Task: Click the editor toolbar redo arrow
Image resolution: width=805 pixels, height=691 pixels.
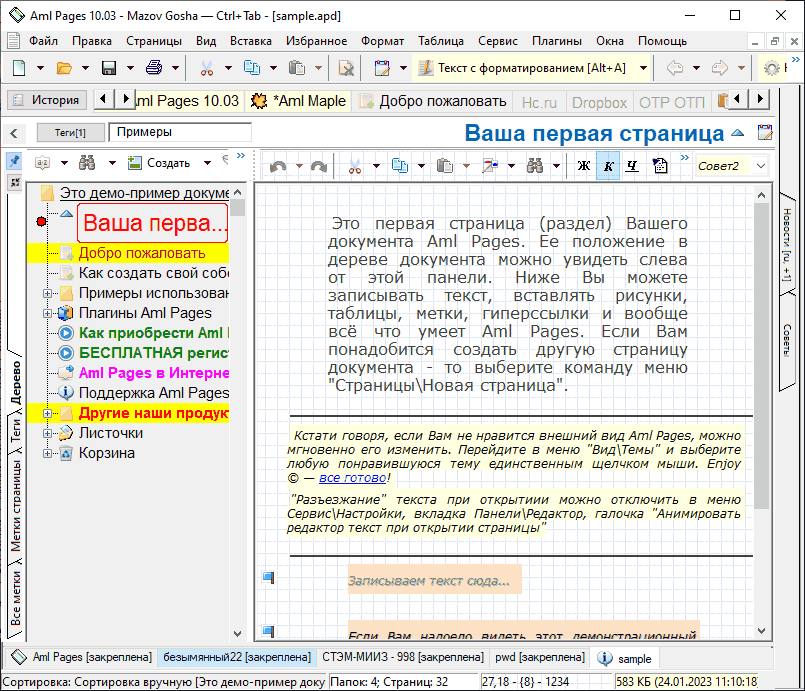Action: pos(319,166)
